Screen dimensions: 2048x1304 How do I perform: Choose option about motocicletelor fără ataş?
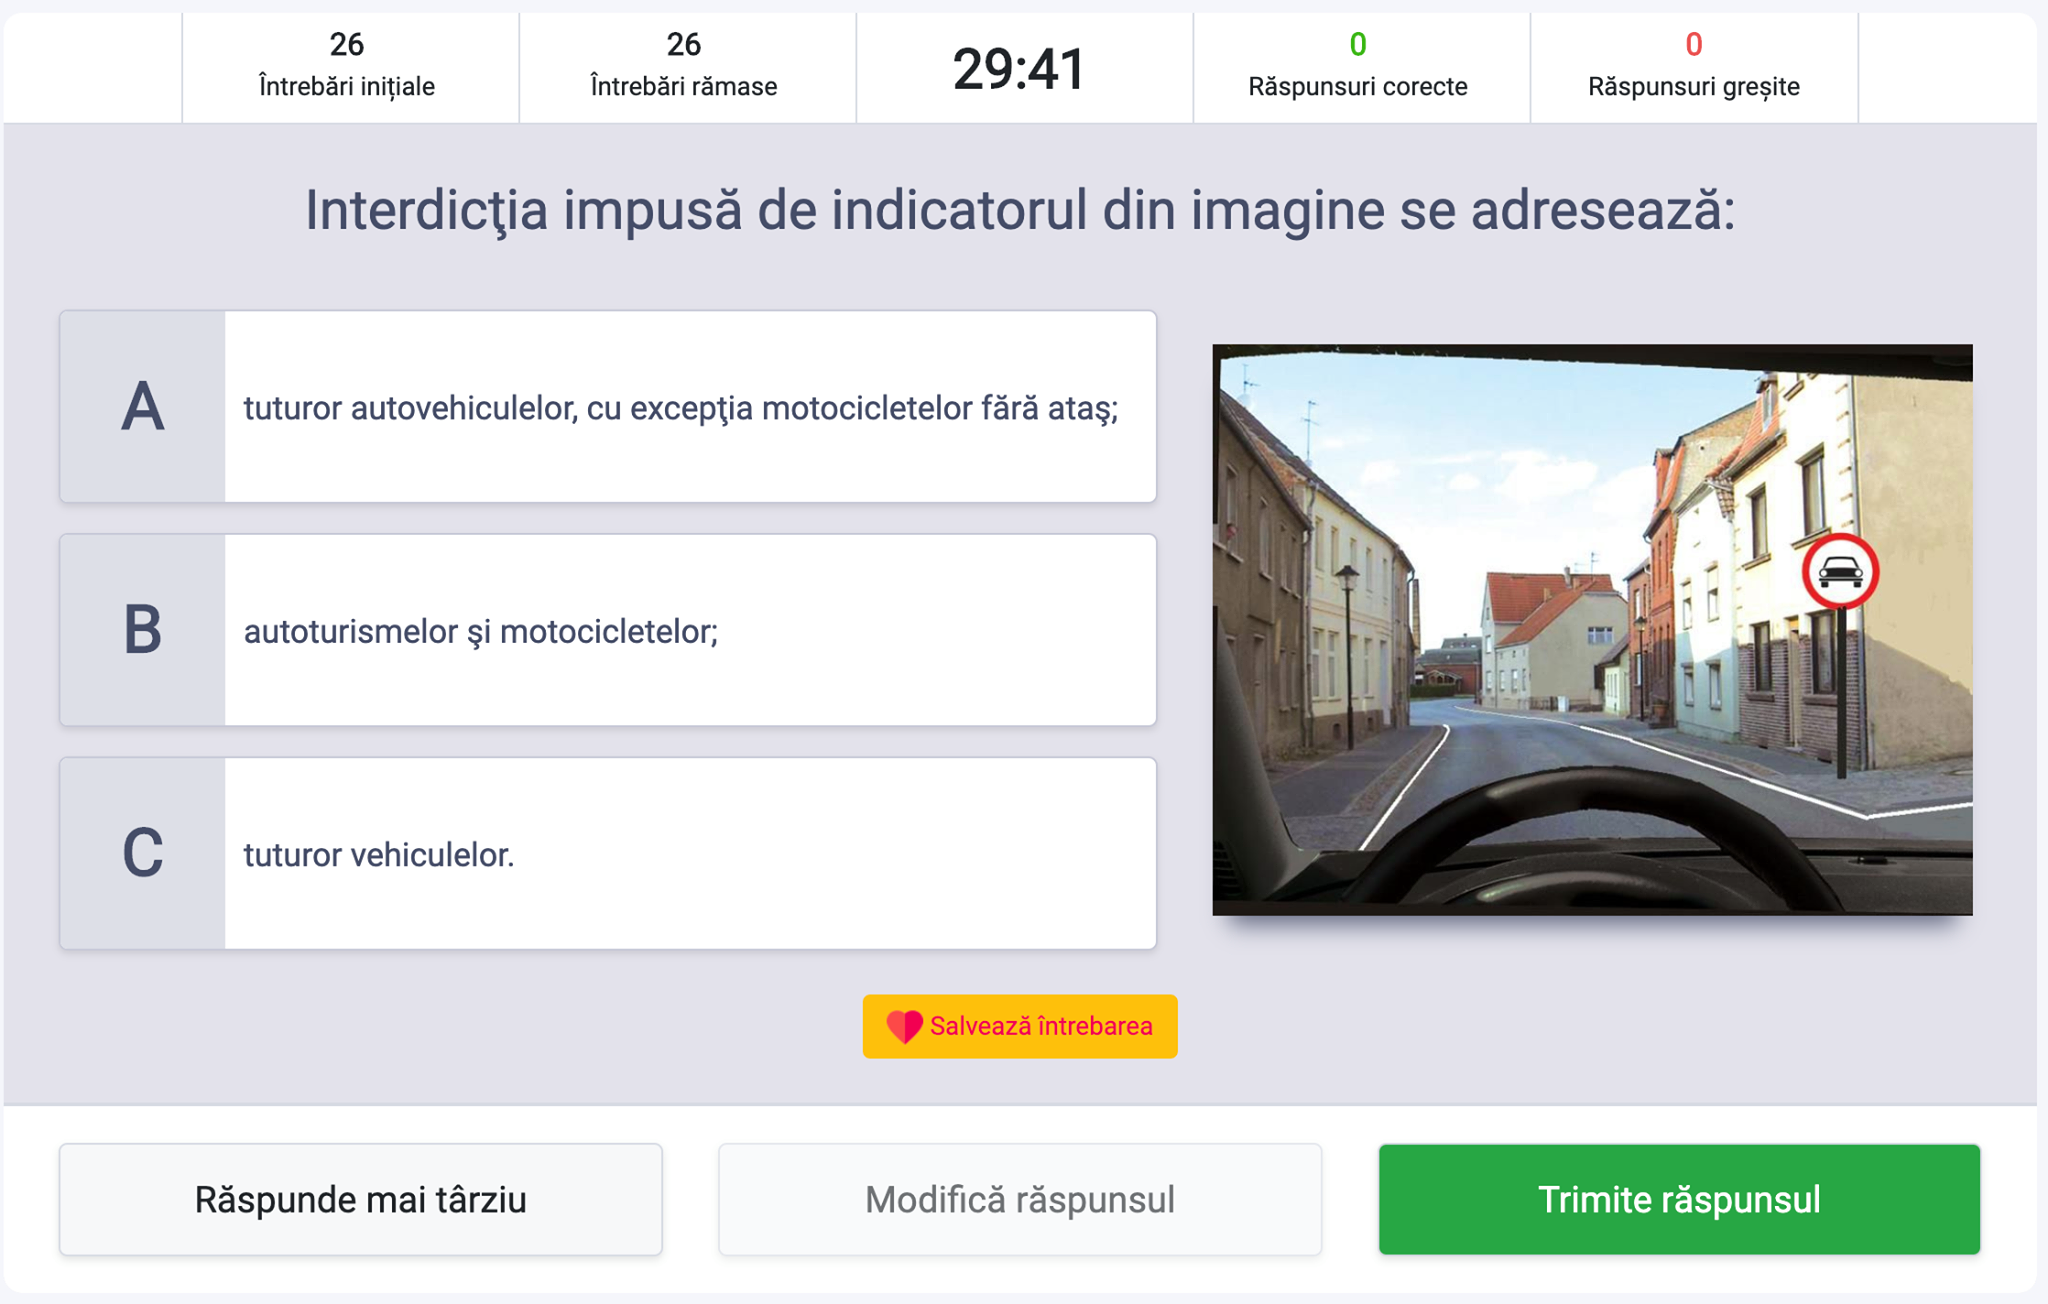pos(608,407)
